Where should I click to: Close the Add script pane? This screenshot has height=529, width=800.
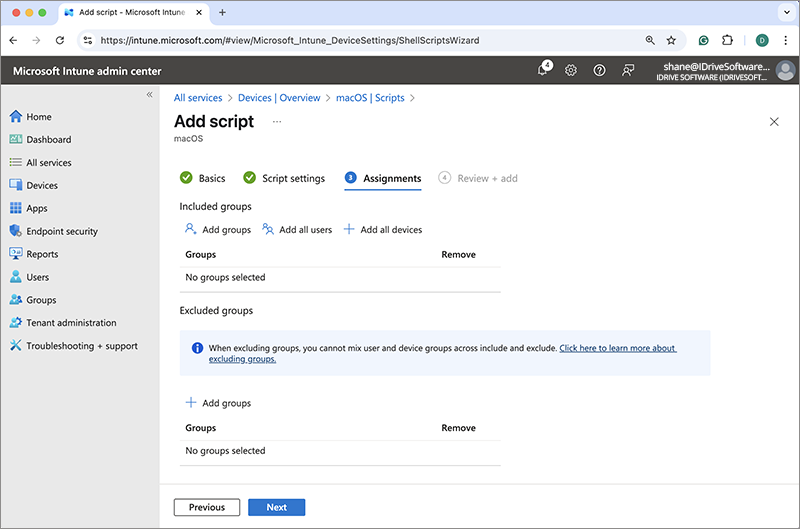773,121
